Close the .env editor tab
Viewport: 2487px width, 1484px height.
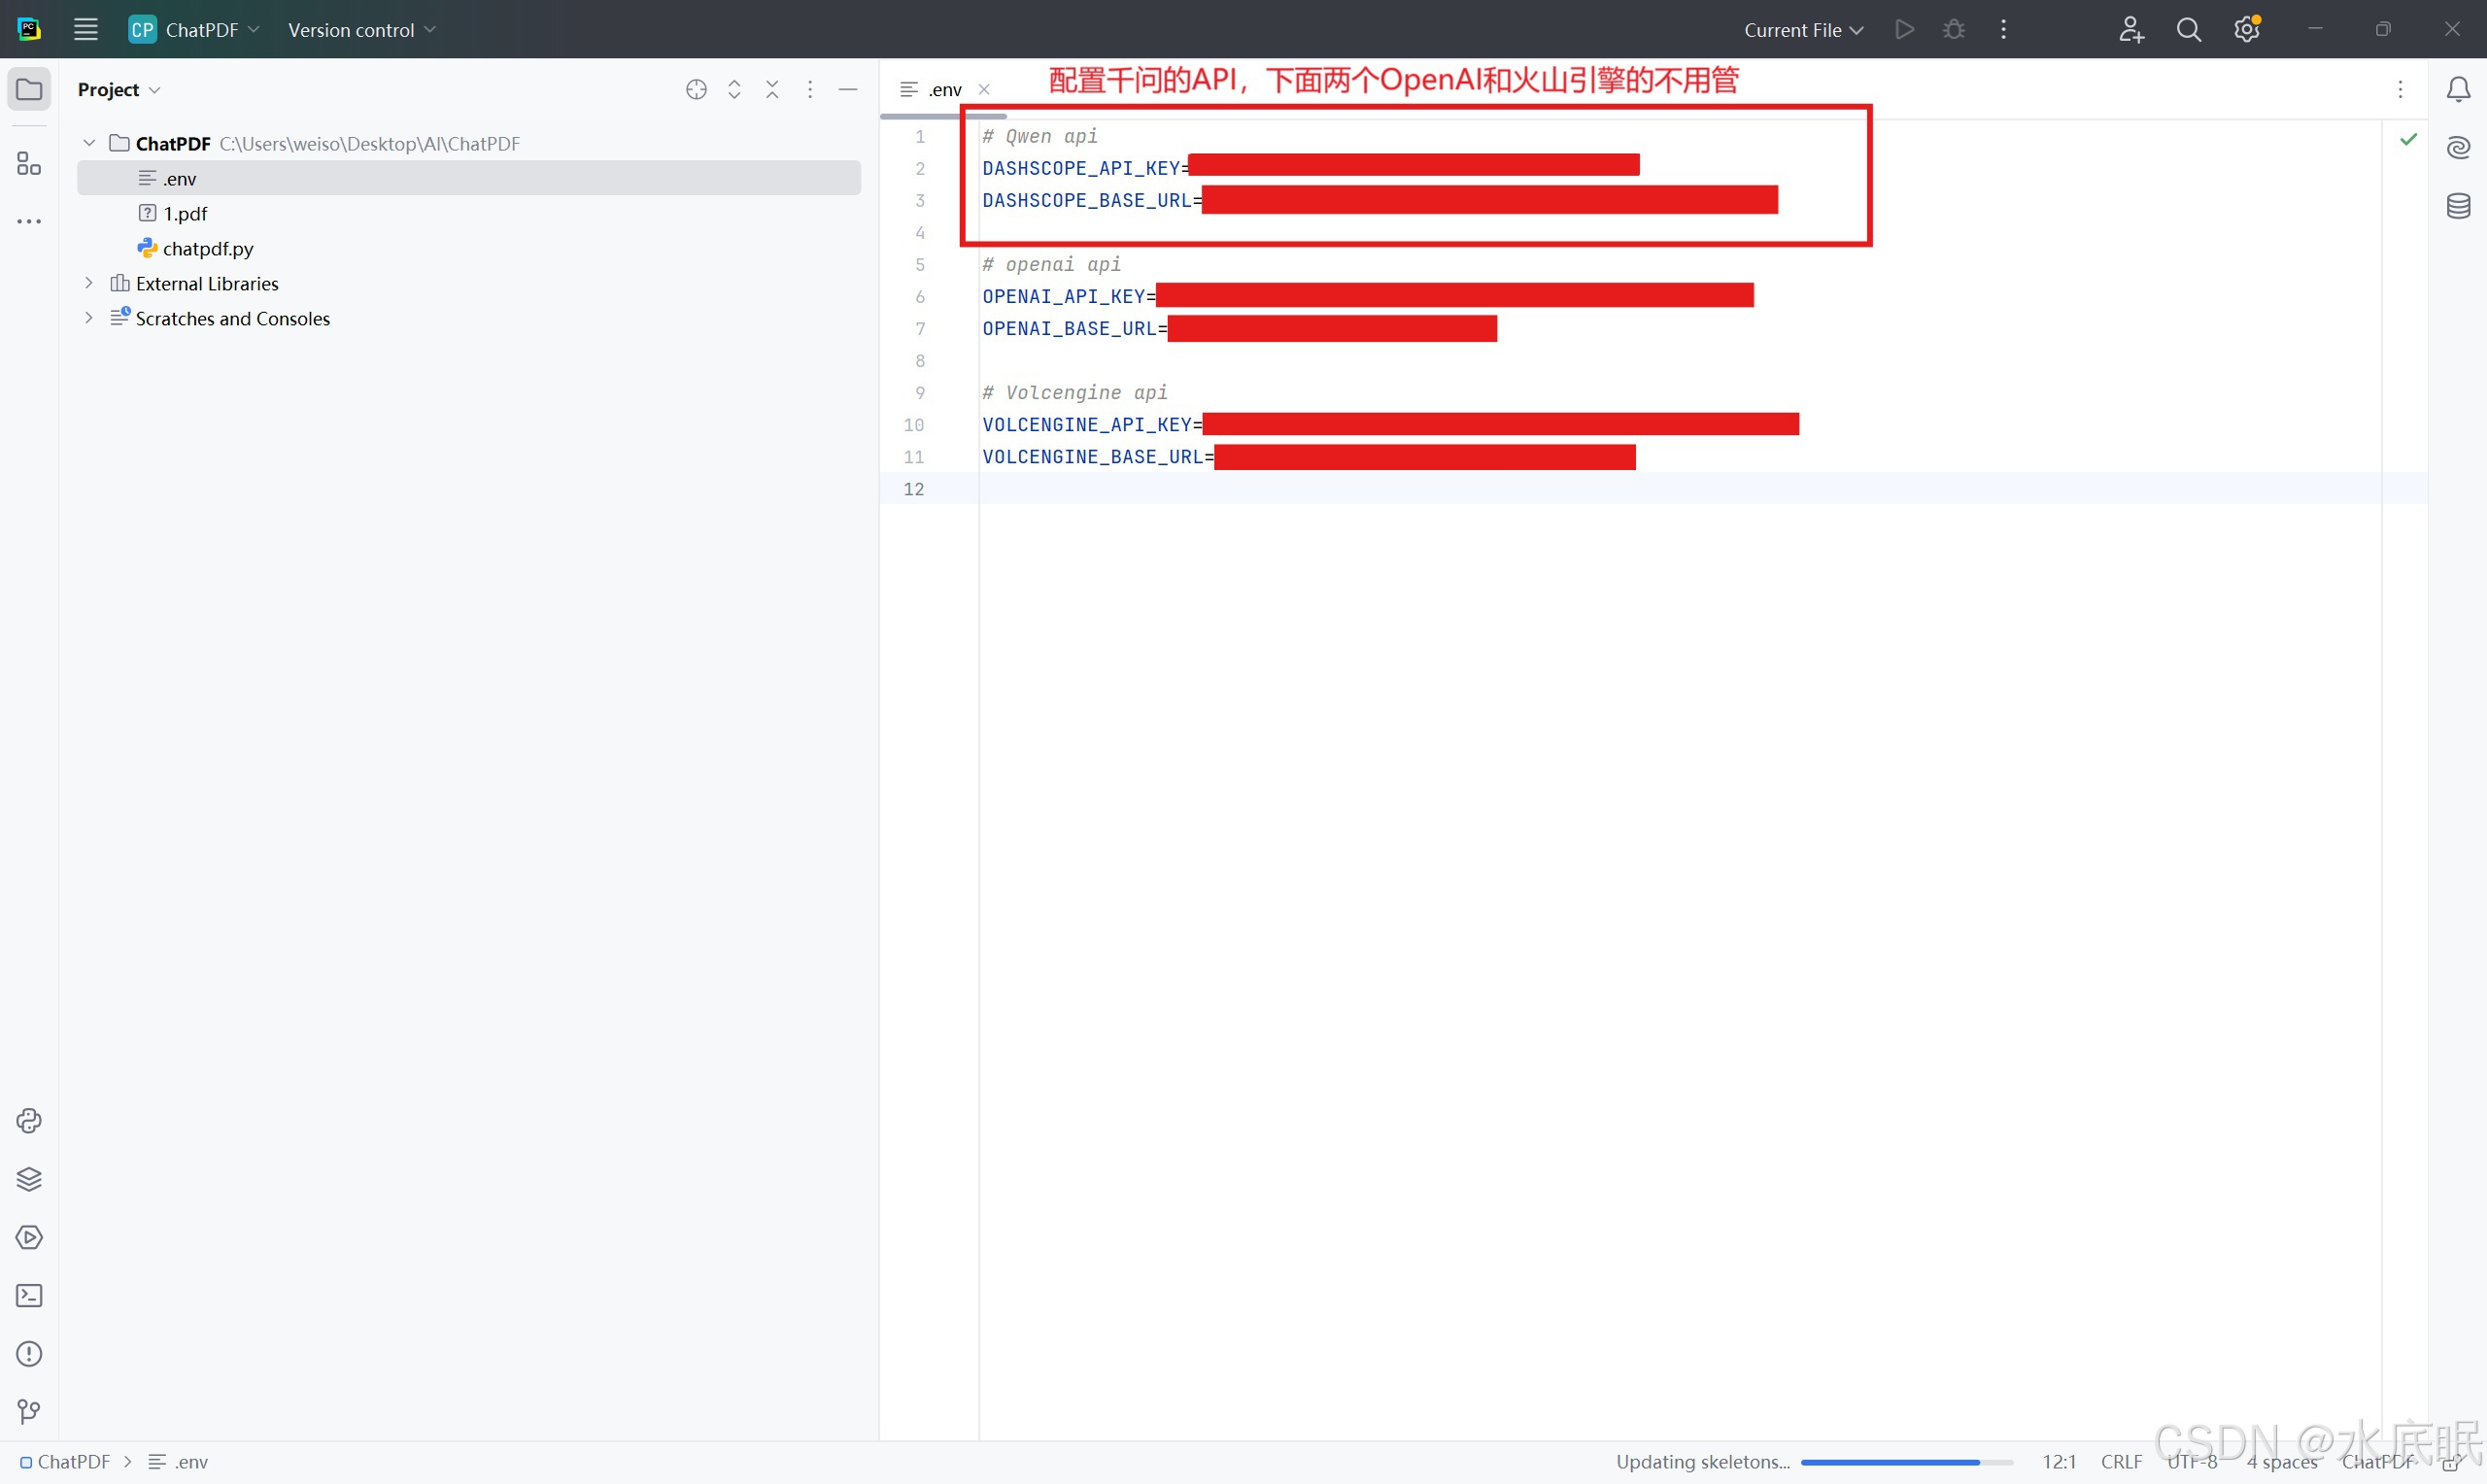pyautogui.click(x=984, y=90)
